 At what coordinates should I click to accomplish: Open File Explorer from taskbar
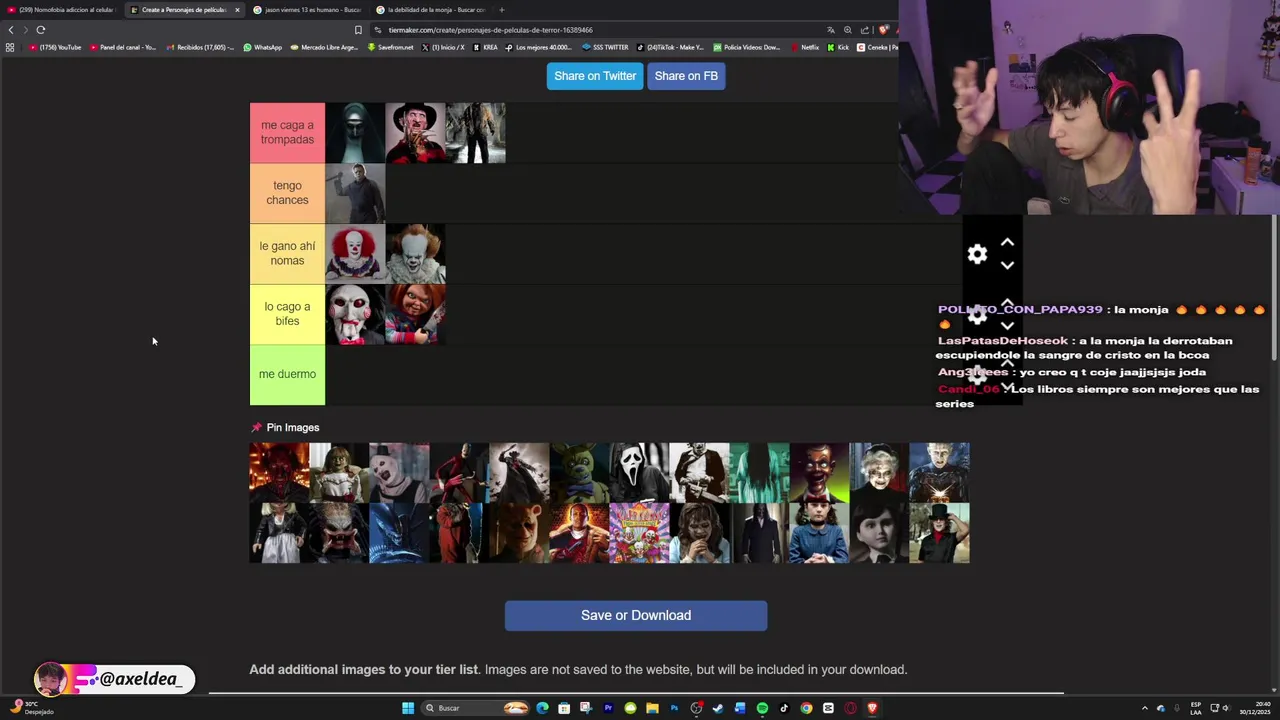(x=652, y=708)
